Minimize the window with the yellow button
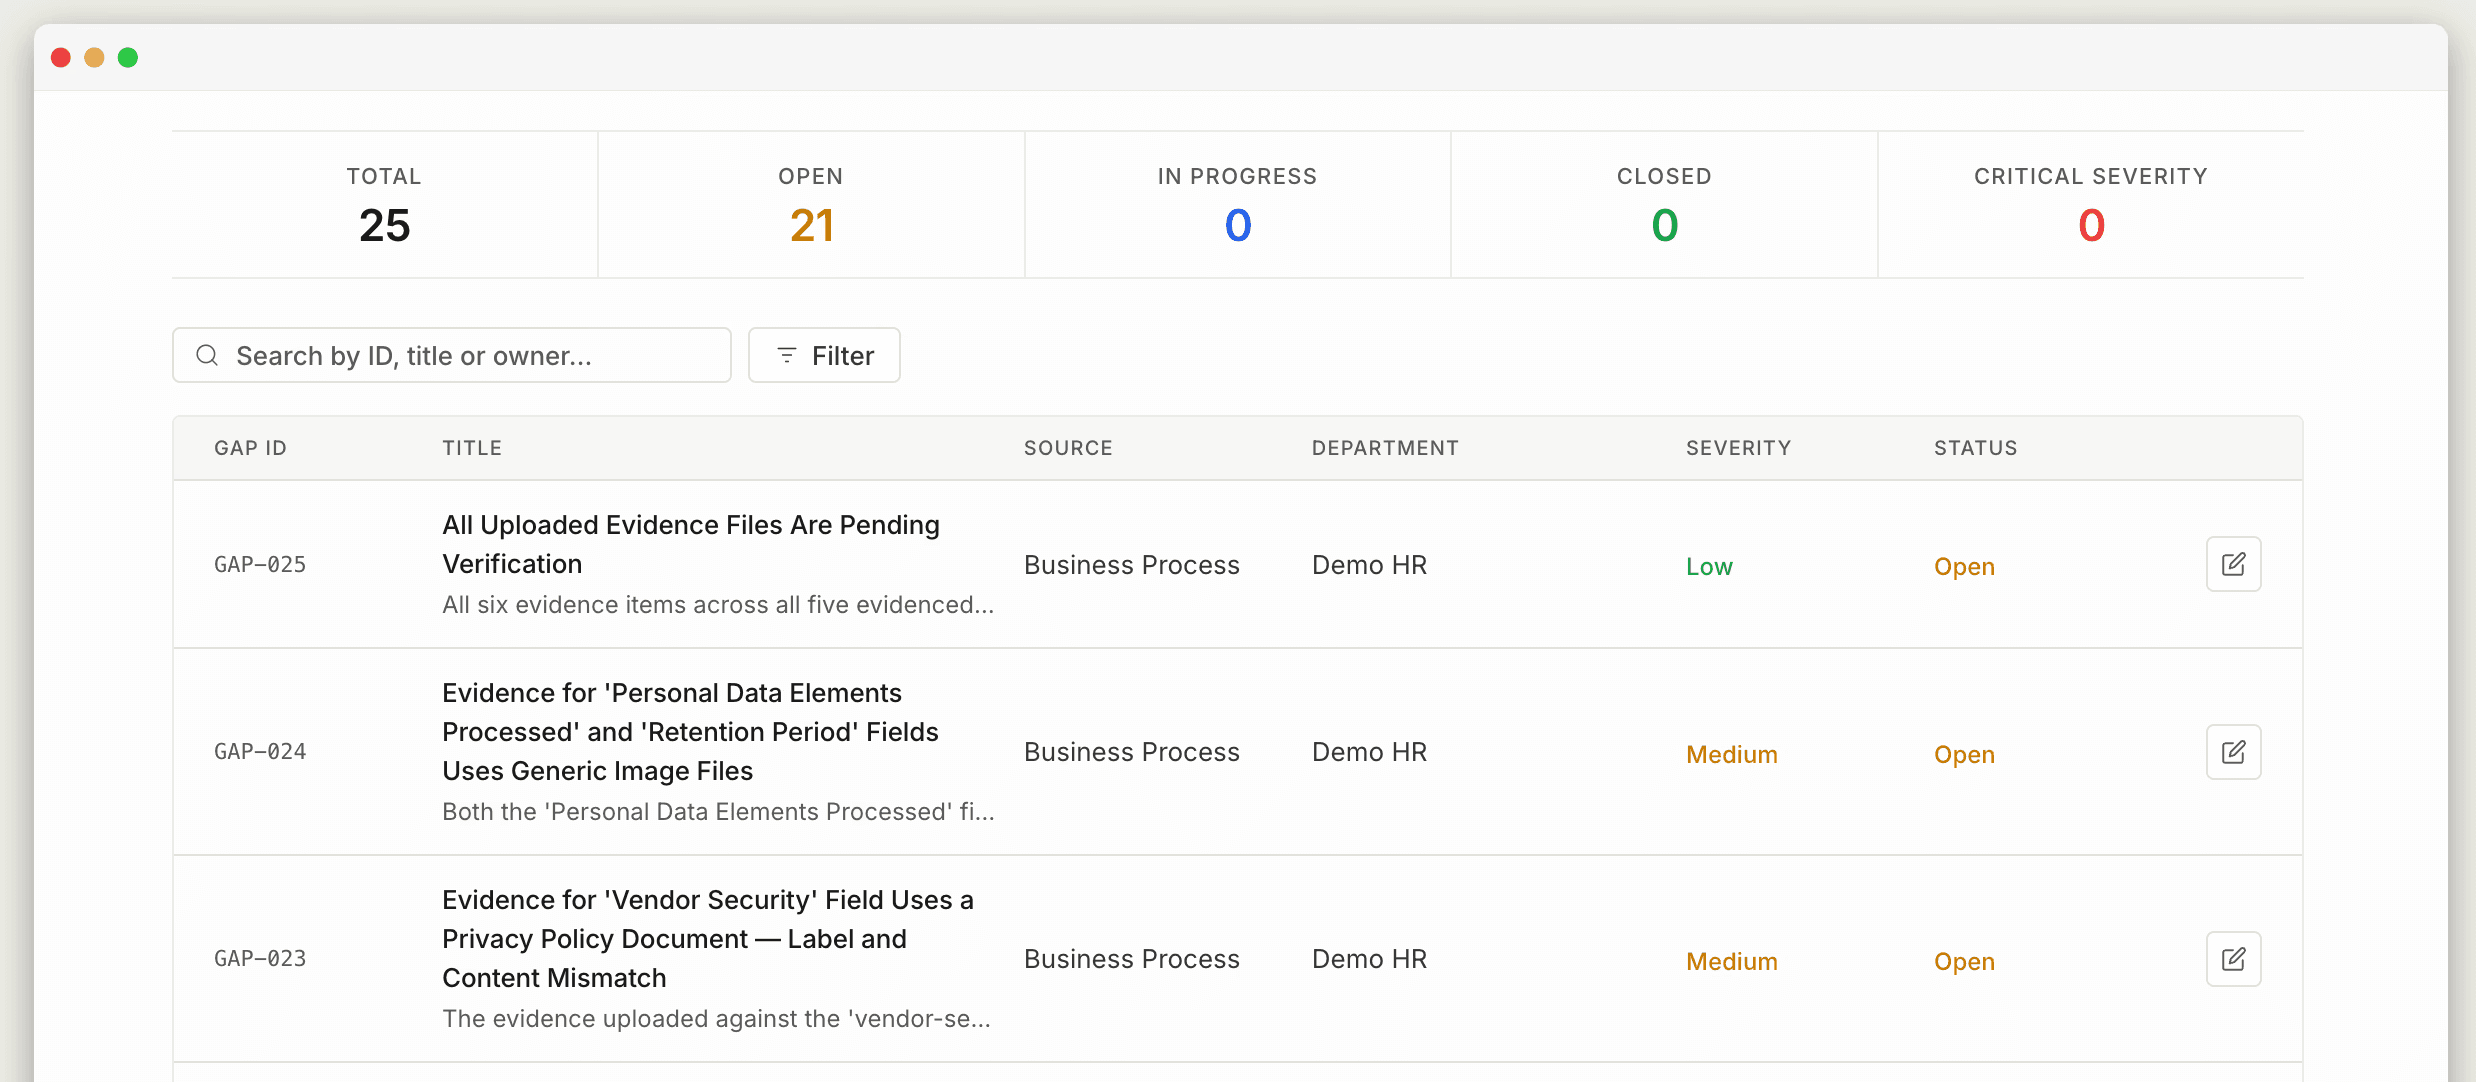 94,57
